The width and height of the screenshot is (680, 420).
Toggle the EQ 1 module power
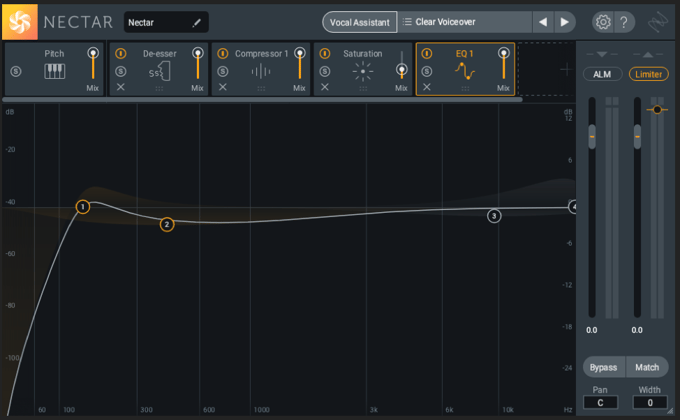[427, 53]
